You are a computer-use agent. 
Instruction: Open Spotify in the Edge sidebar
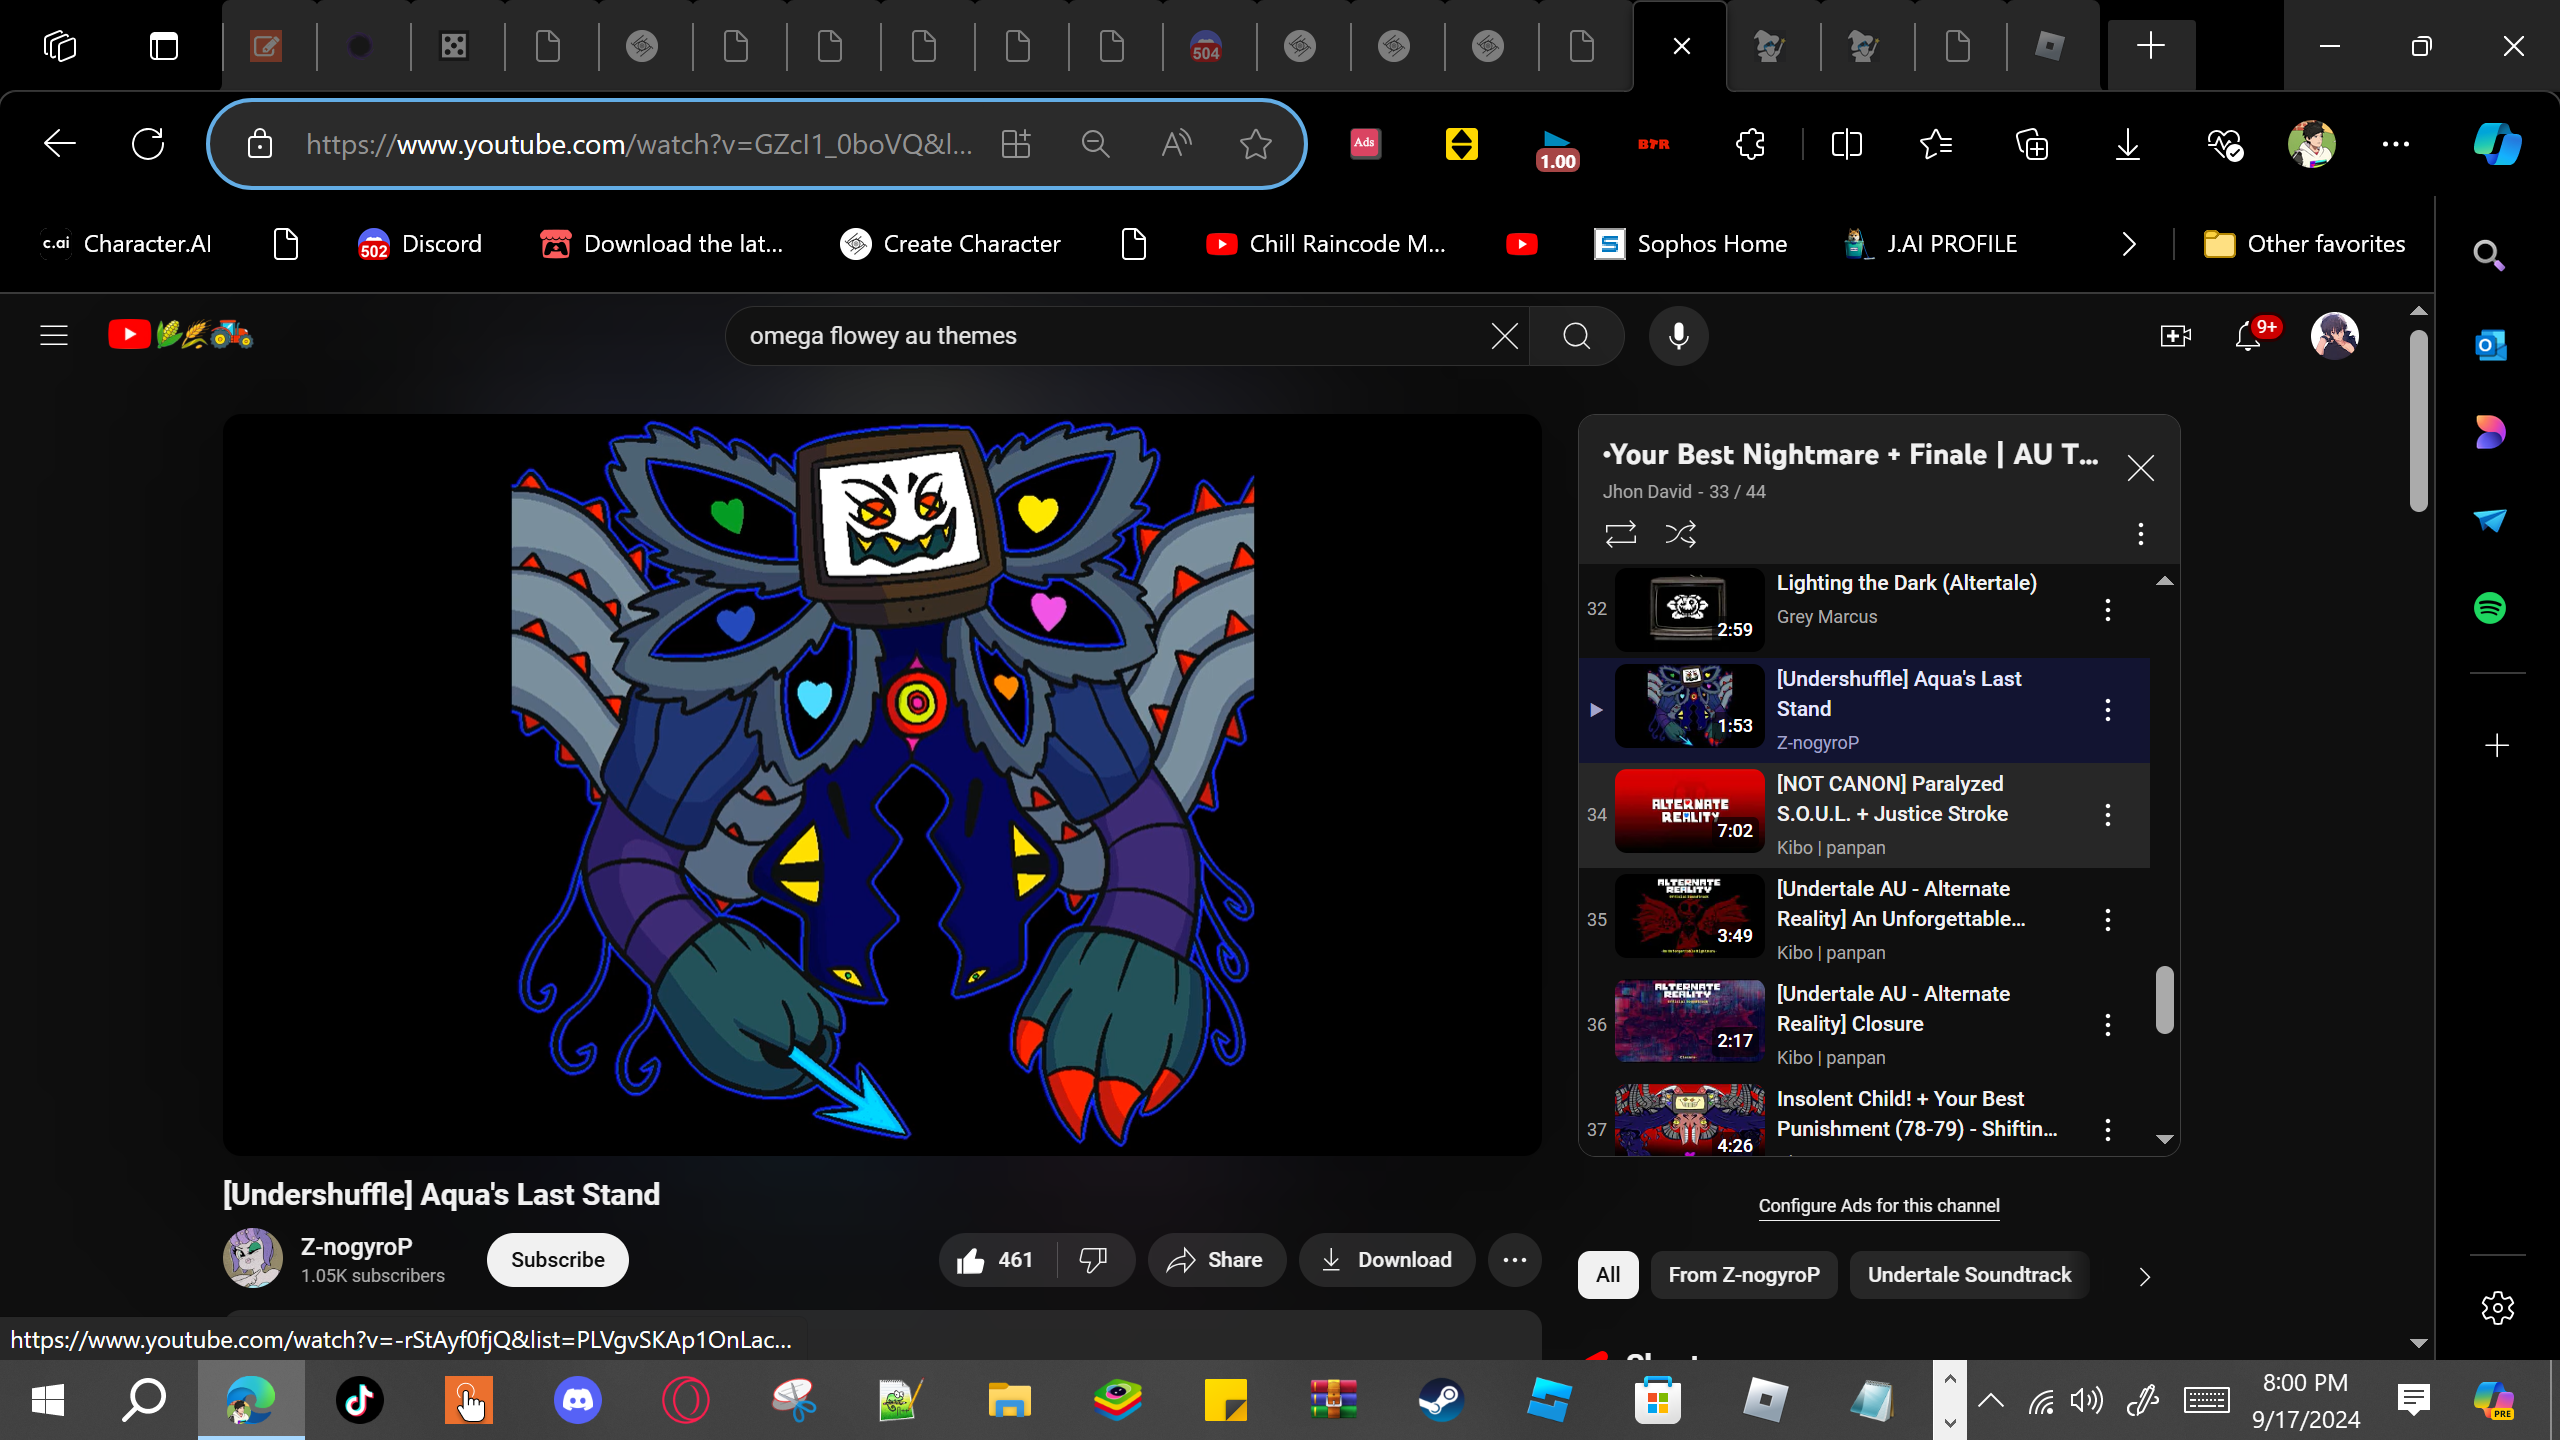[2490, 608]
